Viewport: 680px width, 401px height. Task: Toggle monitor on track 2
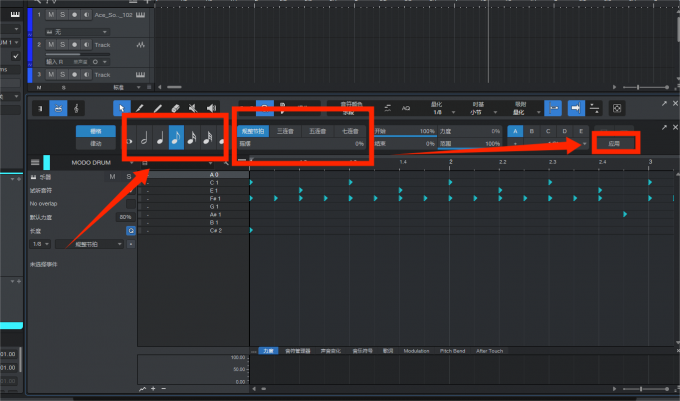coord(86,45)
